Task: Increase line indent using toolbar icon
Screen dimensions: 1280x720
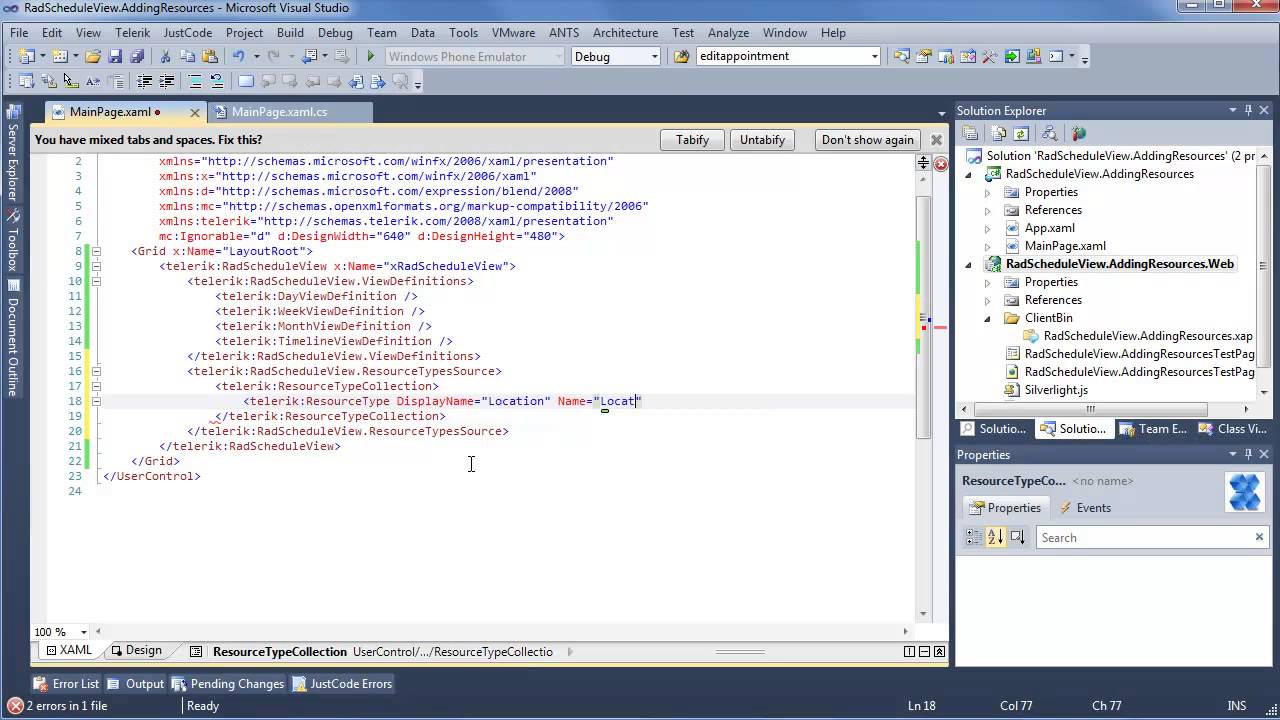Action: tap(166, 81)
